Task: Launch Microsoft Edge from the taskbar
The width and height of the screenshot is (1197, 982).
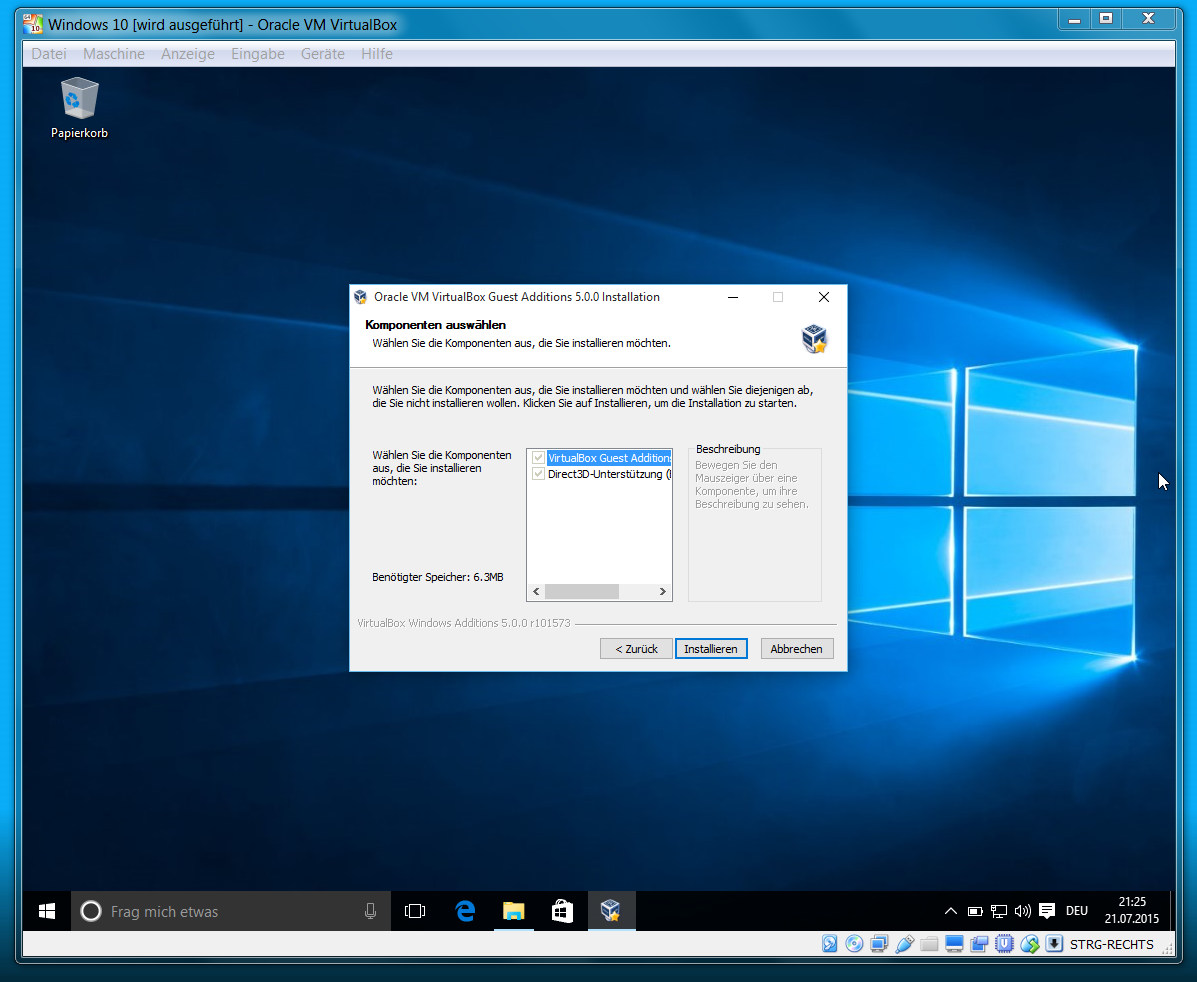Action: pos(465,911)
